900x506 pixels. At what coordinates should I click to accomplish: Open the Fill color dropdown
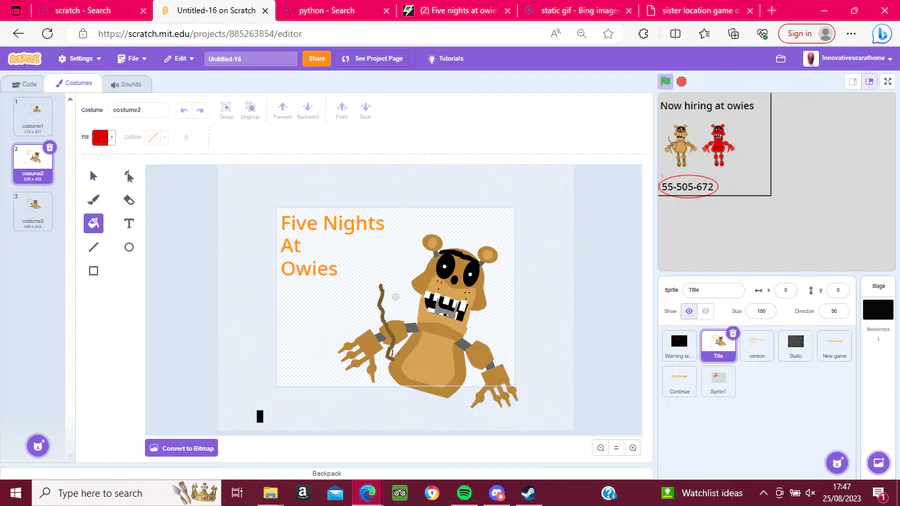click(x=103, y=137)
